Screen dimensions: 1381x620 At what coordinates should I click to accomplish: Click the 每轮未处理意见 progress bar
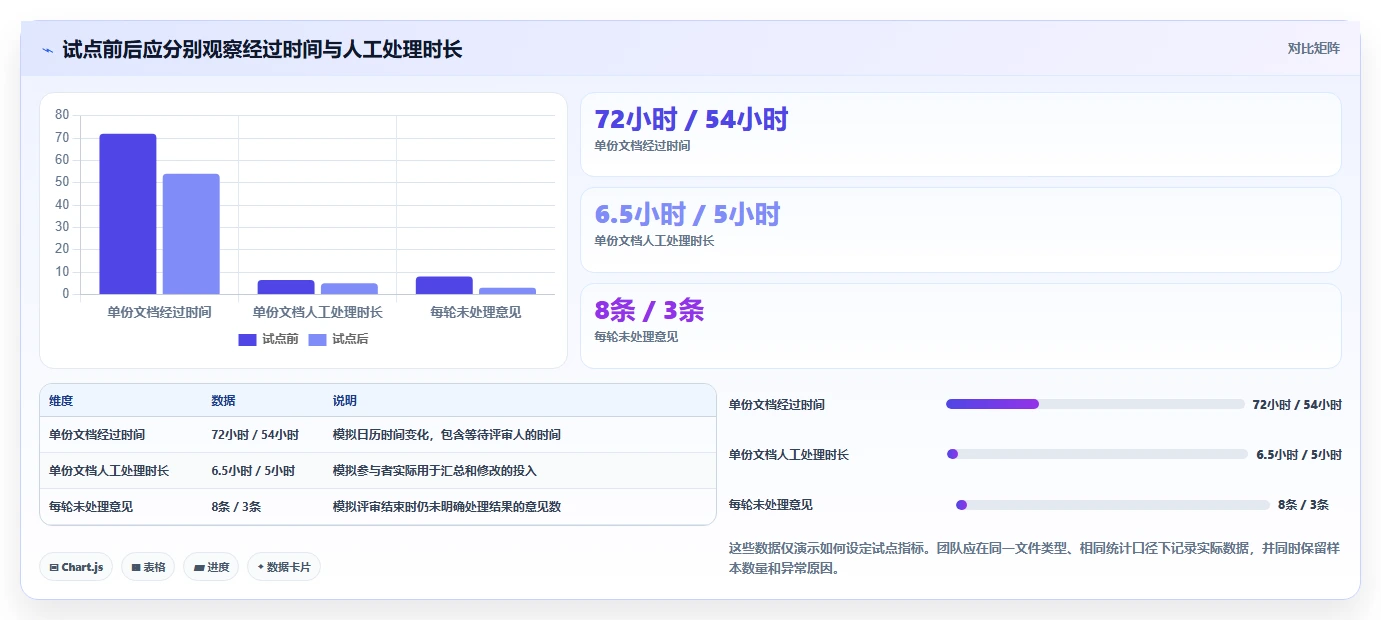[x=1113, y=505]
